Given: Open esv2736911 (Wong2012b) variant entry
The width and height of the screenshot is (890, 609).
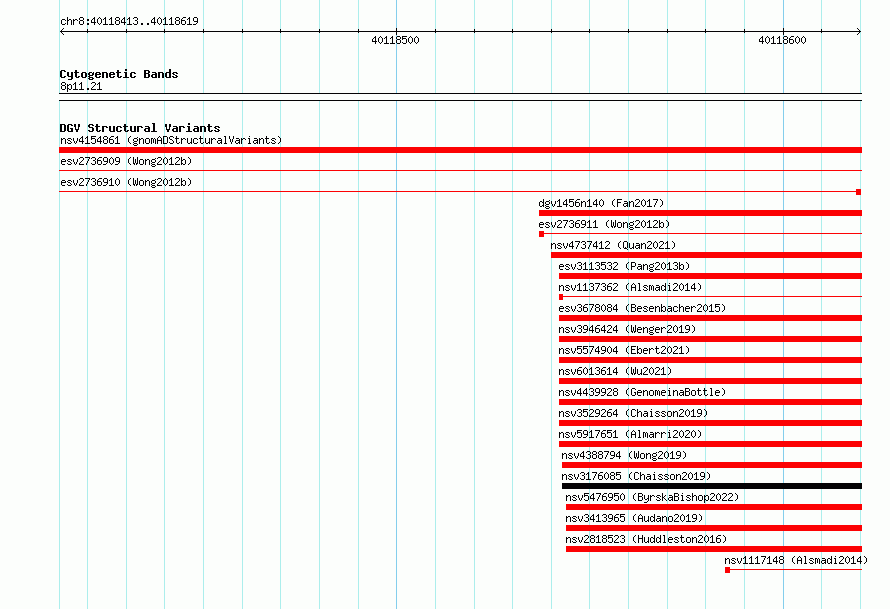Looking at the screenshot, I should point(604,224).
